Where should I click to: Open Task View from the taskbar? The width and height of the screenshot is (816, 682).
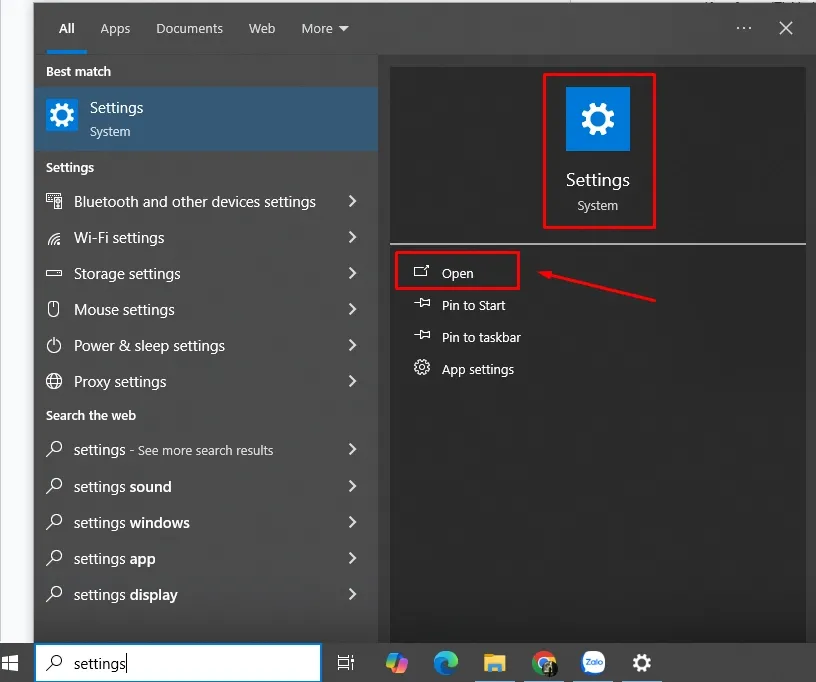[346, 662]
